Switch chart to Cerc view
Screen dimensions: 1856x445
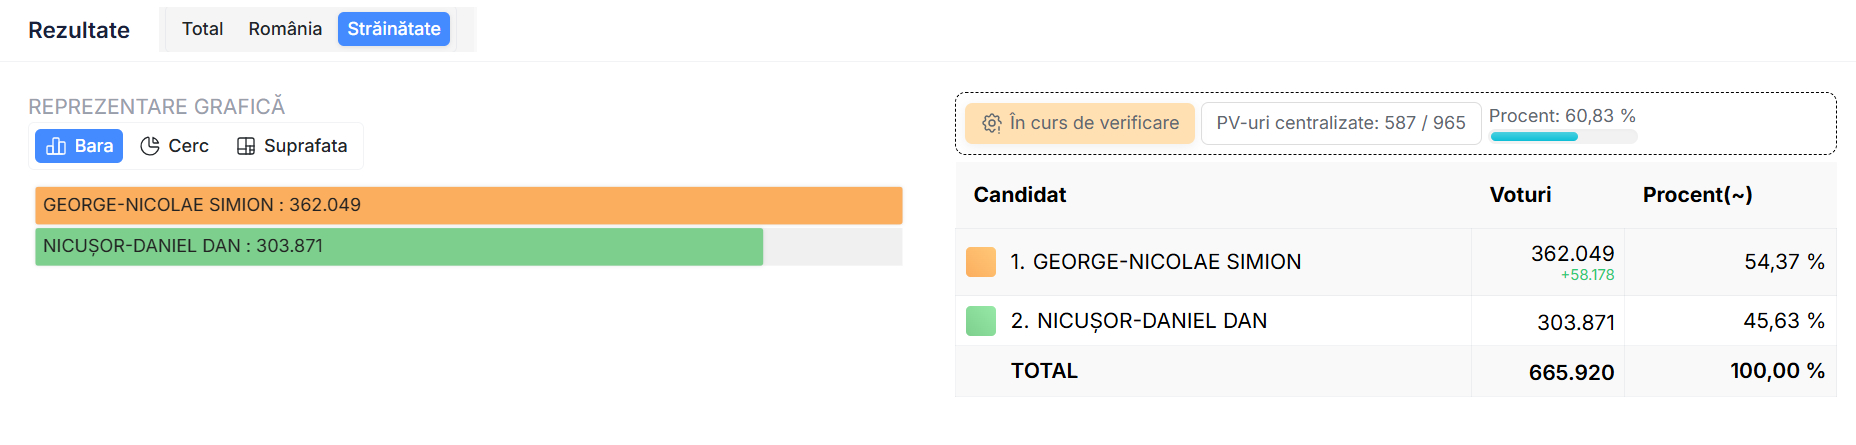tap(175, 146)
